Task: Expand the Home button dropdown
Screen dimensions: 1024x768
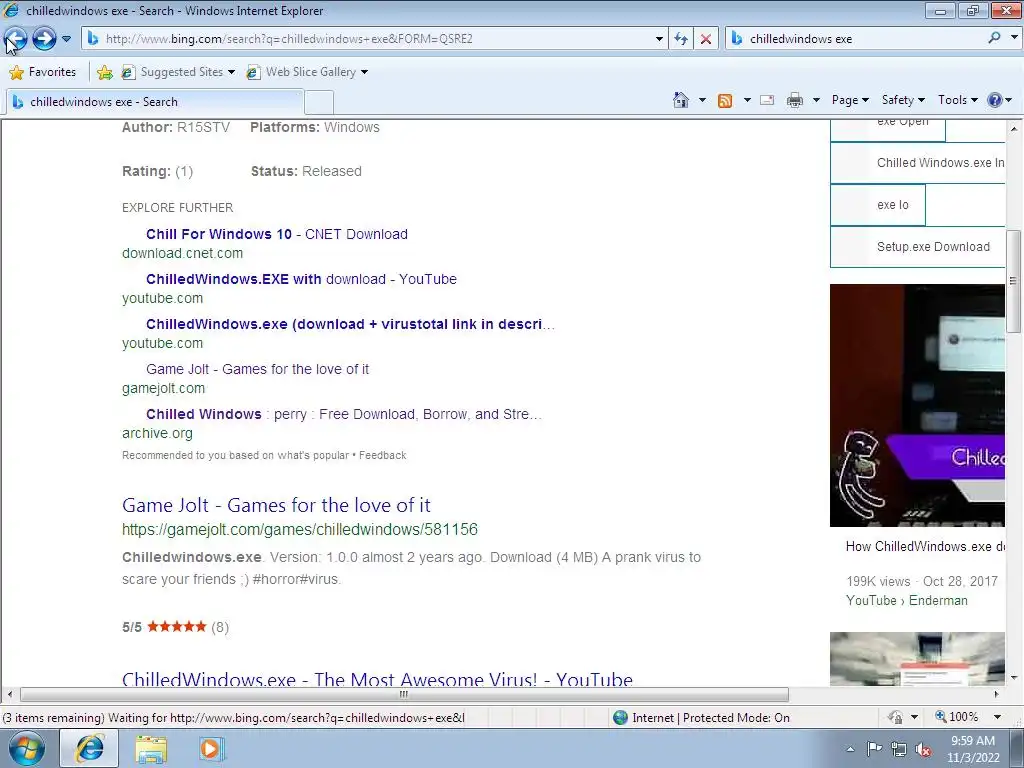Action: (702, 100)
